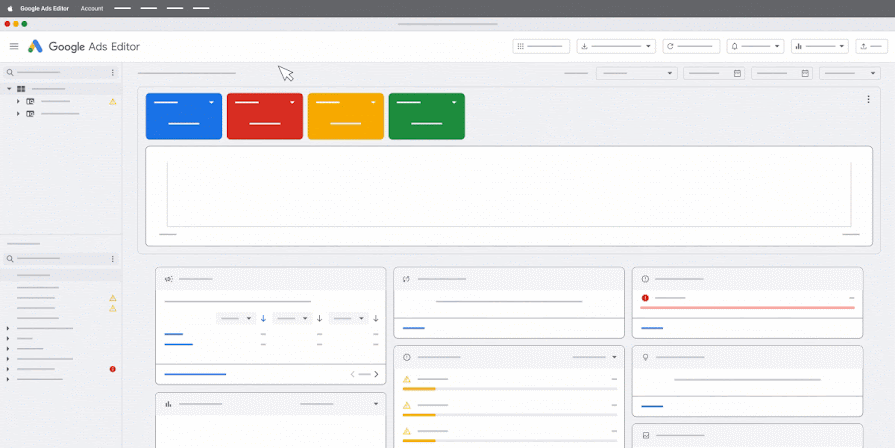Click the blue link in the errors card
Screen dimensions: 895x448
[x=652, y=328]
